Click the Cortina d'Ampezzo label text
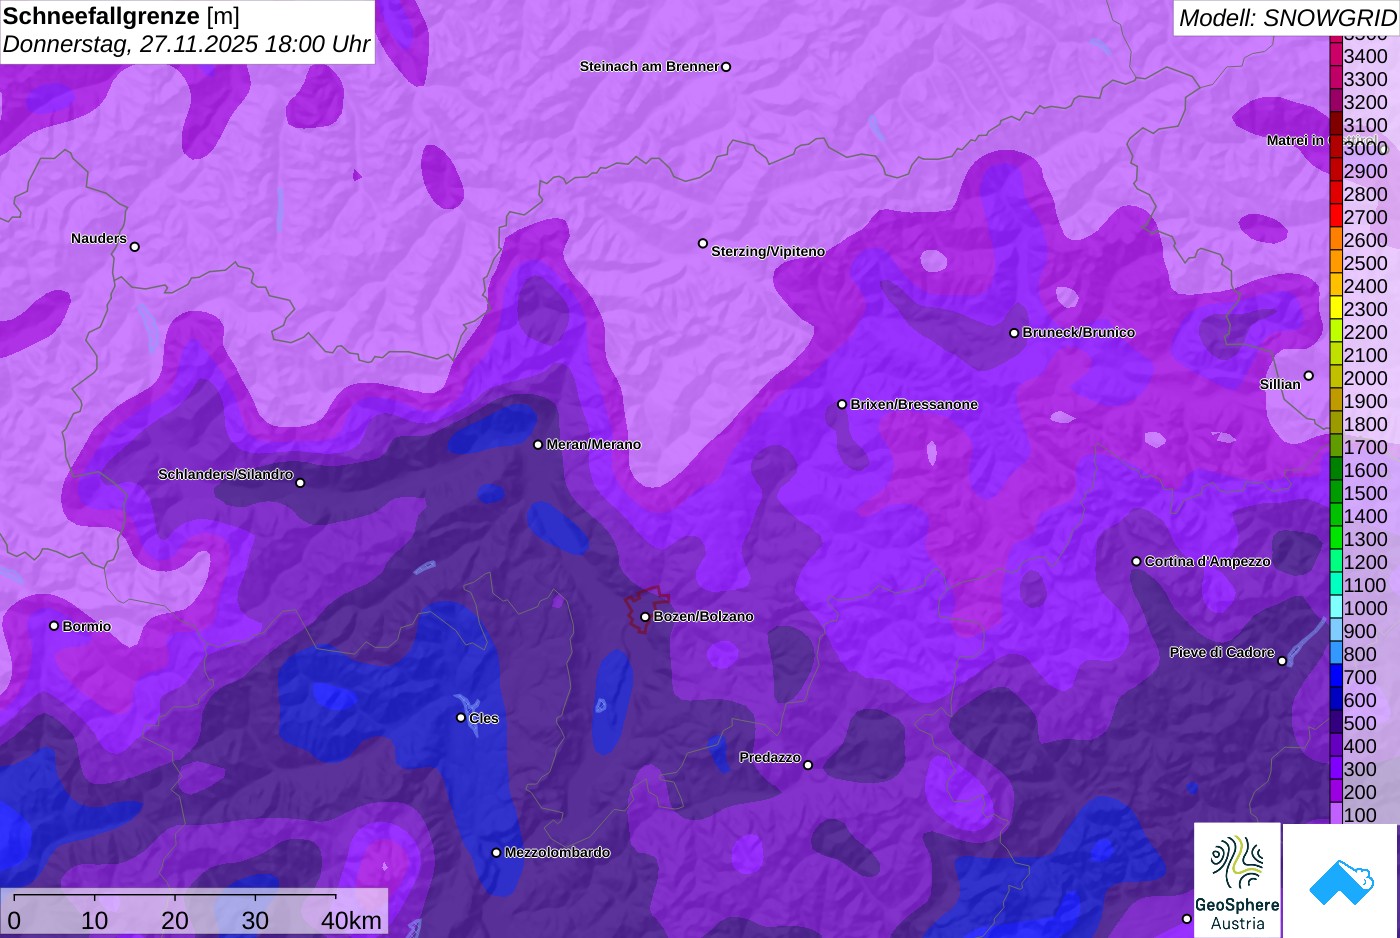 1208,561
